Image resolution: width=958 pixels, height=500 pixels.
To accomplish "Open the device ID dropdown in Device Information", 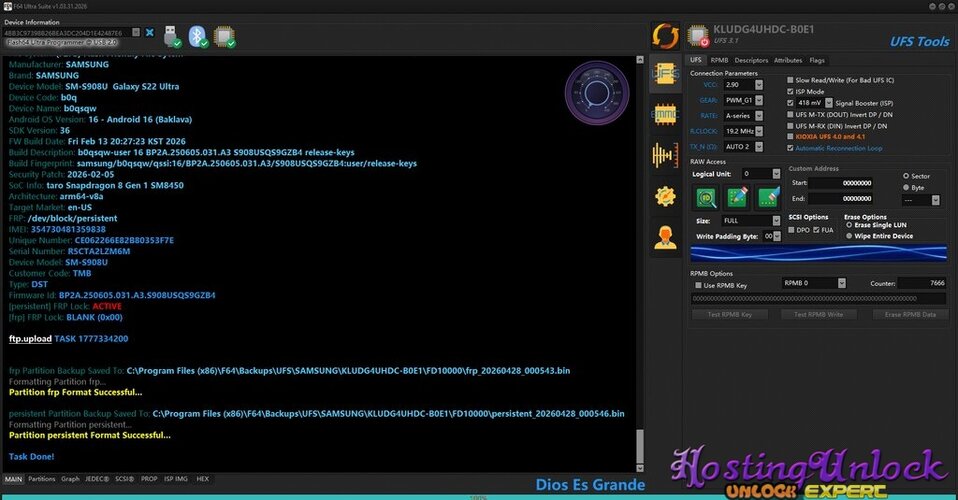I will pyautogui.click(x=136, y=32).
